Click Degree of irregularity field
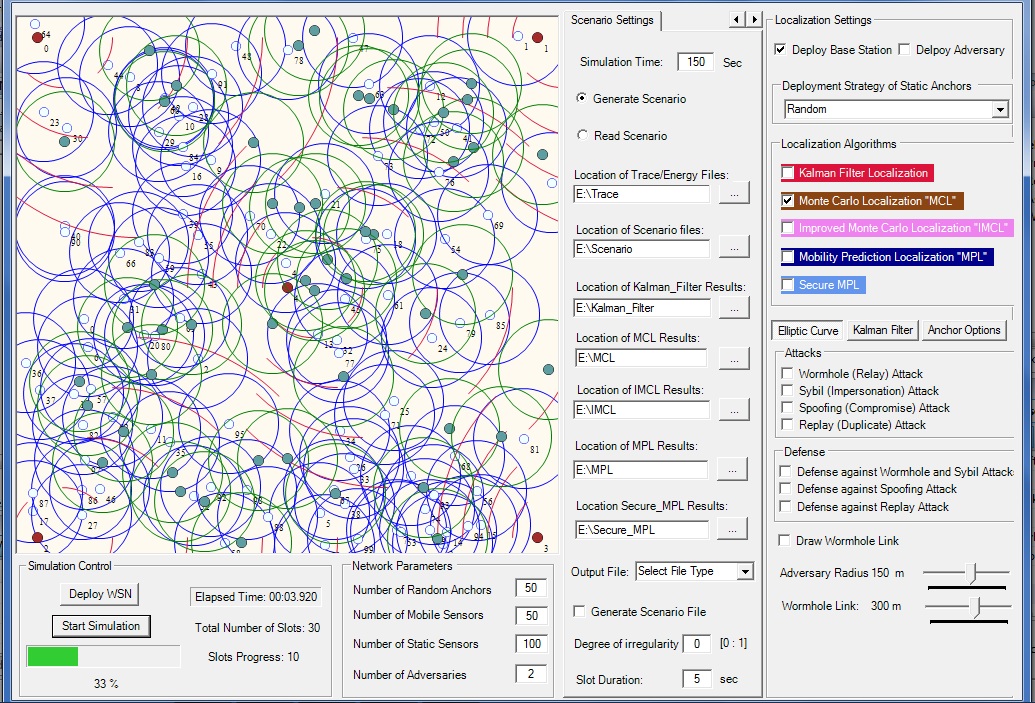This screenshot has width=1035, height=703. [696, 644]
